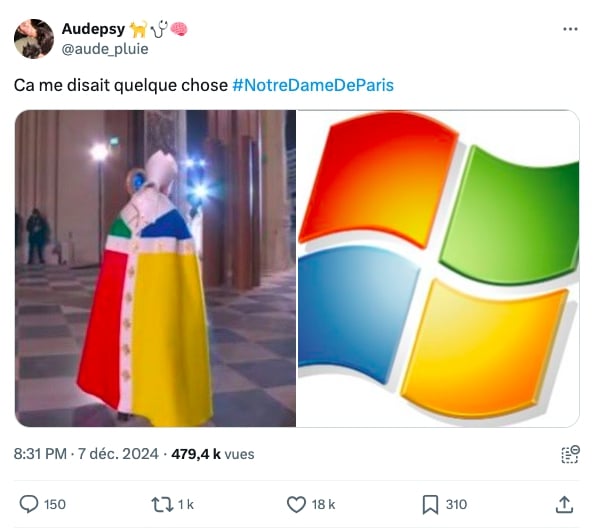Click the 8:31 PM timestamp
The image size is (594, 530).
(40, 454)
